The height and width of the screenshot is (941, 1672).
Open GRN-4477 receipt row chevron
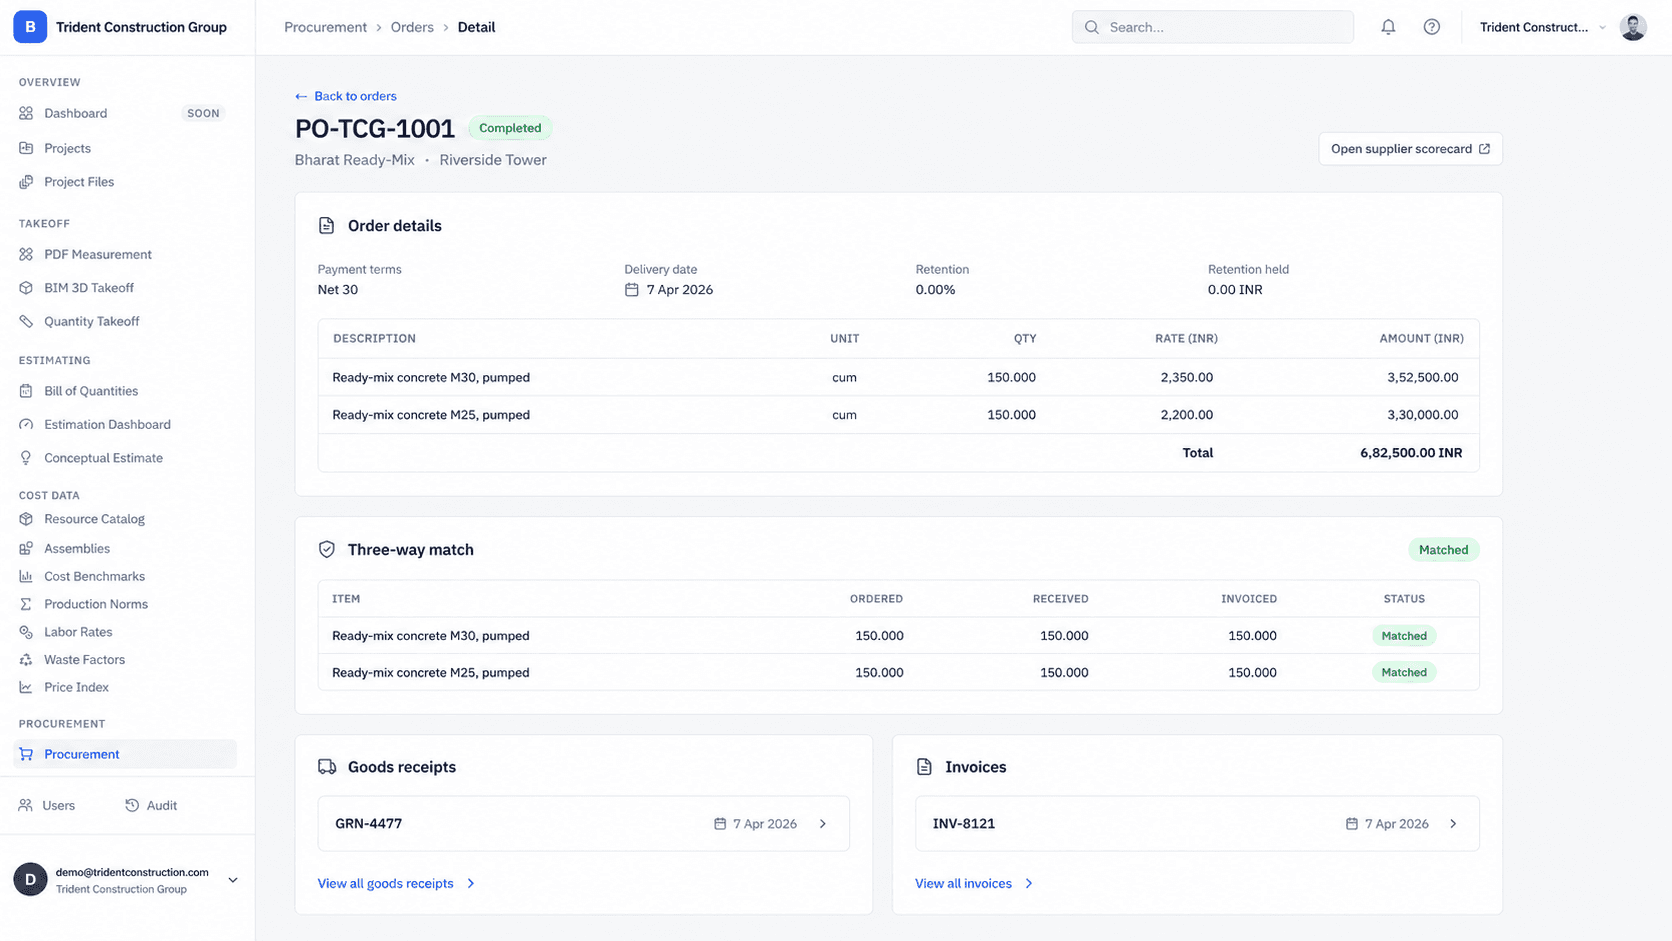click(x=823, y=824)
